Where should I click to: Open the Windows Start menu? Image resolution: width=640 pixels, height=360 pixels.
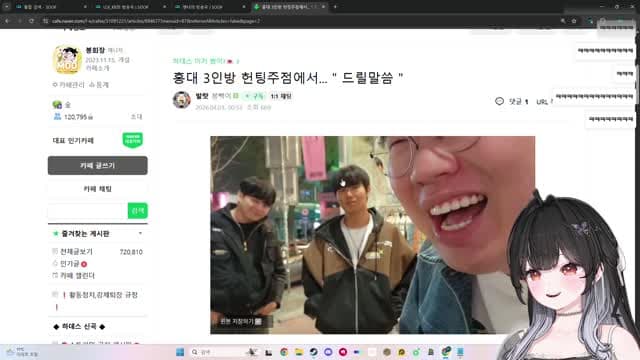pyautogui.click(x=180, y=352)
